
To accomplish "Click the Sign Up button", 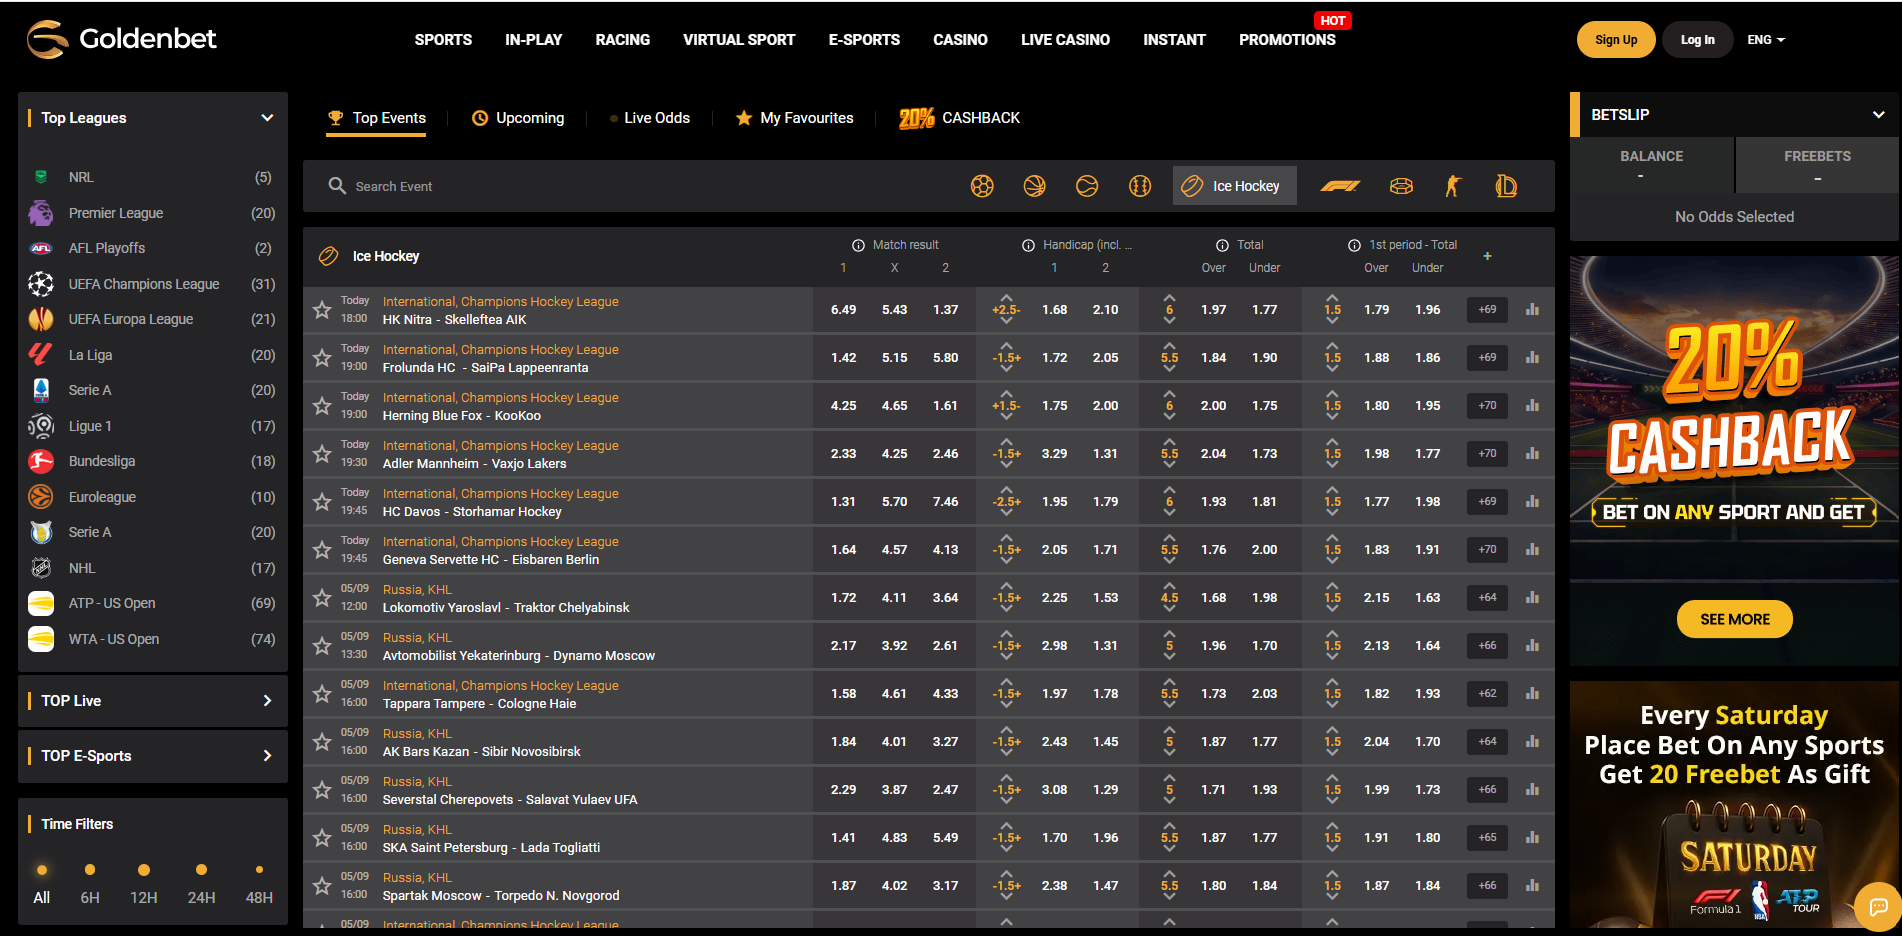I will pyautogui.click(x=1616, y=40).
